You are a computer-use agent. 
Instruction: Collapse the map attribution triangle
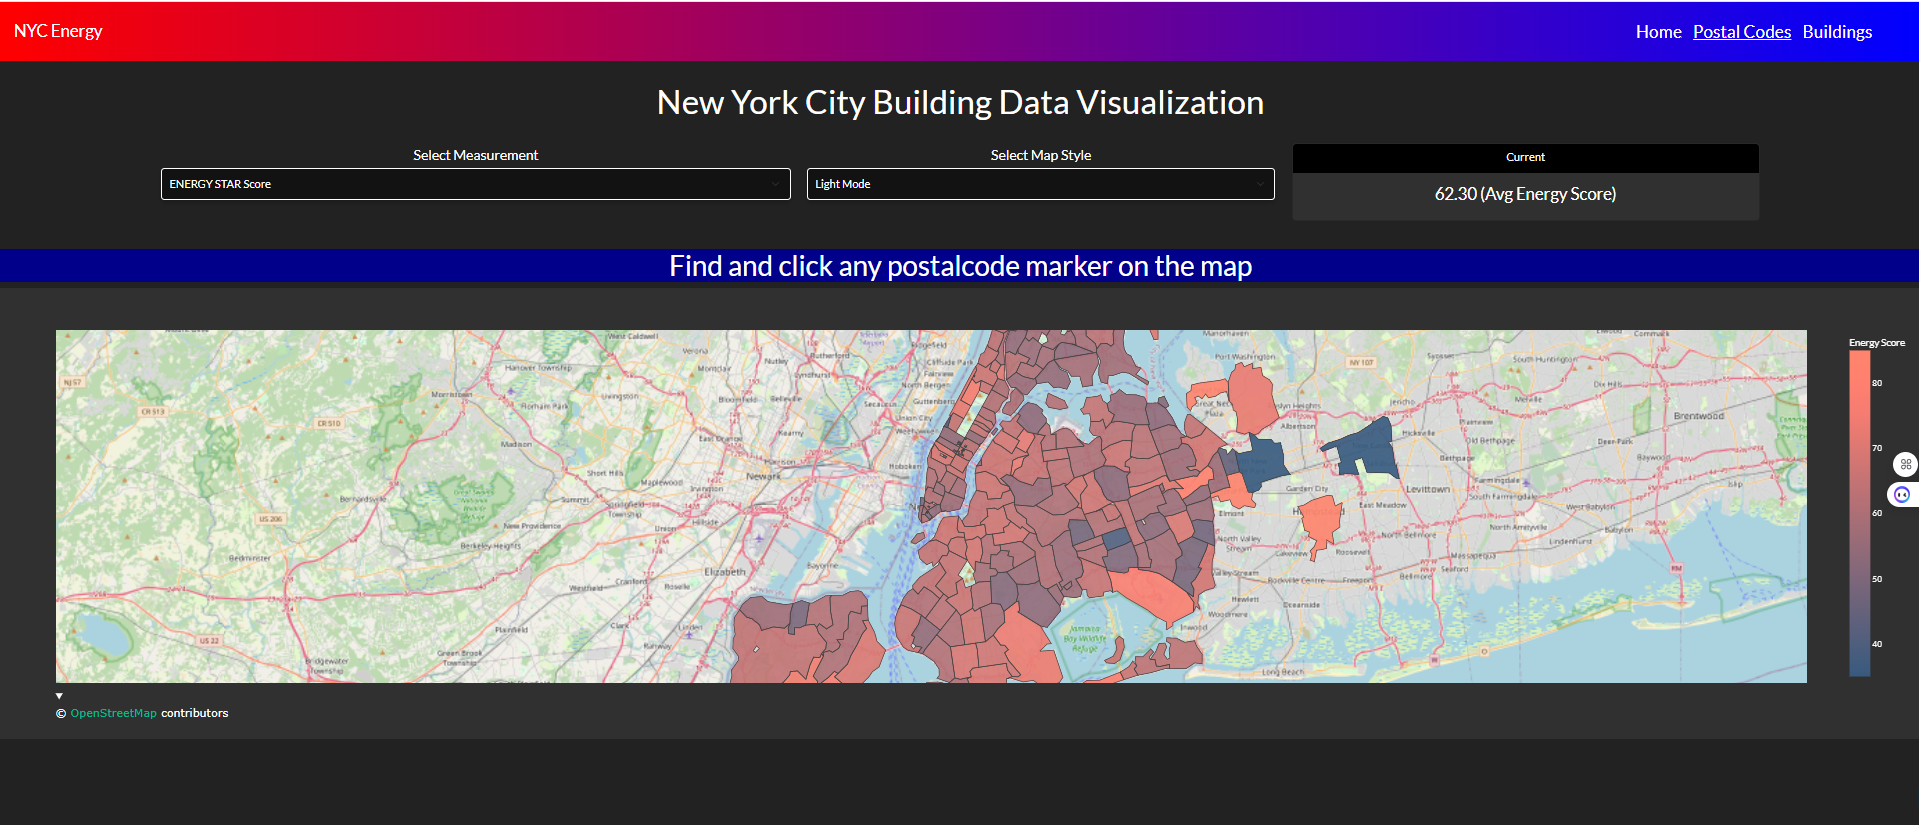point(59,696)
